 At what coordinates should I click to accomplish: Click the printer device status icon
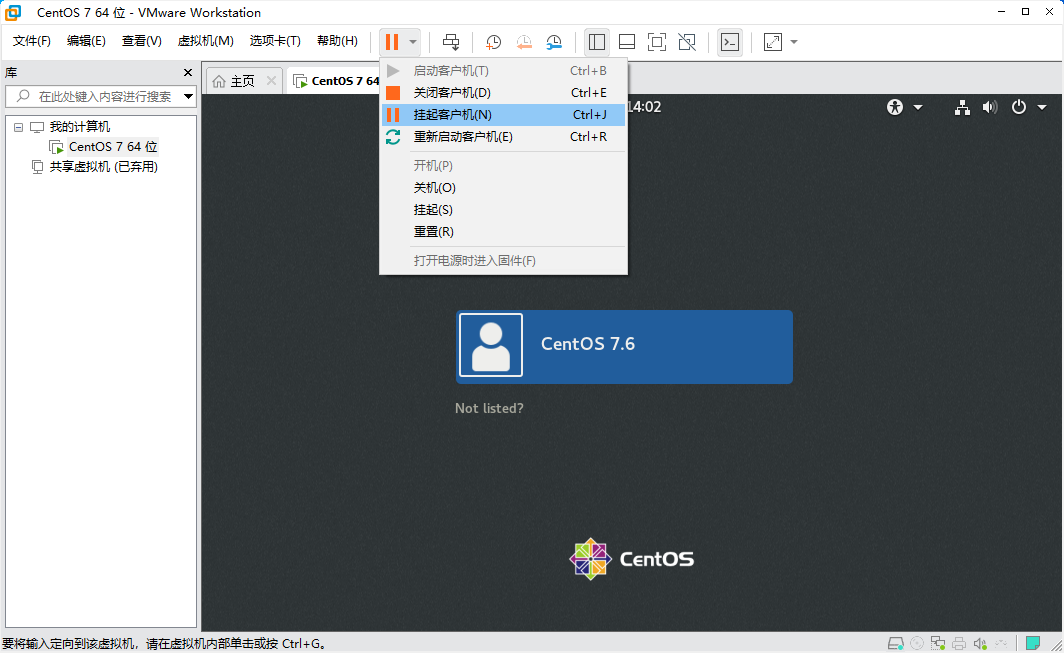coord(958,643)
